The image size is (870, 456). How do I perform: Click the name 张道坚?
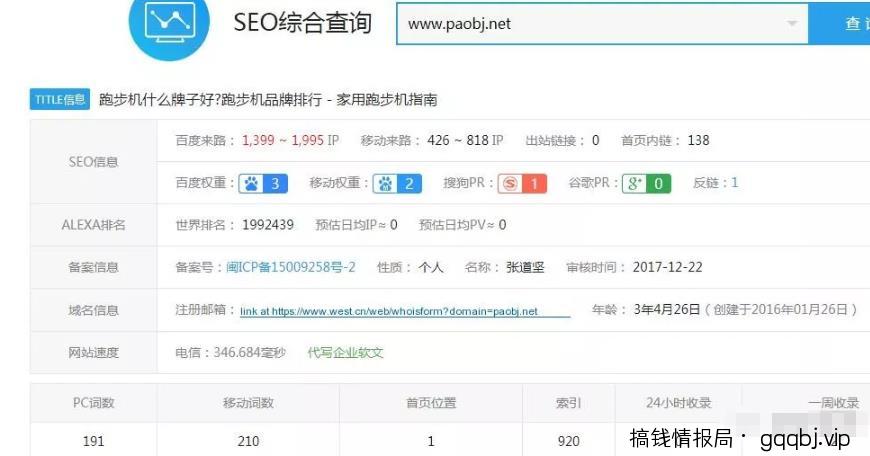click(525, 267)
